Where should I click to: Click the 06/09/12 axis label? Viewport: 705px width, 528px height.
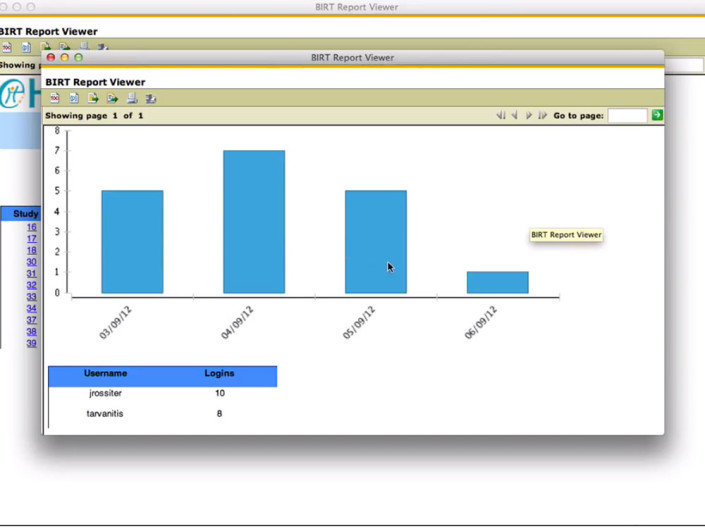(x=481, y=322)
